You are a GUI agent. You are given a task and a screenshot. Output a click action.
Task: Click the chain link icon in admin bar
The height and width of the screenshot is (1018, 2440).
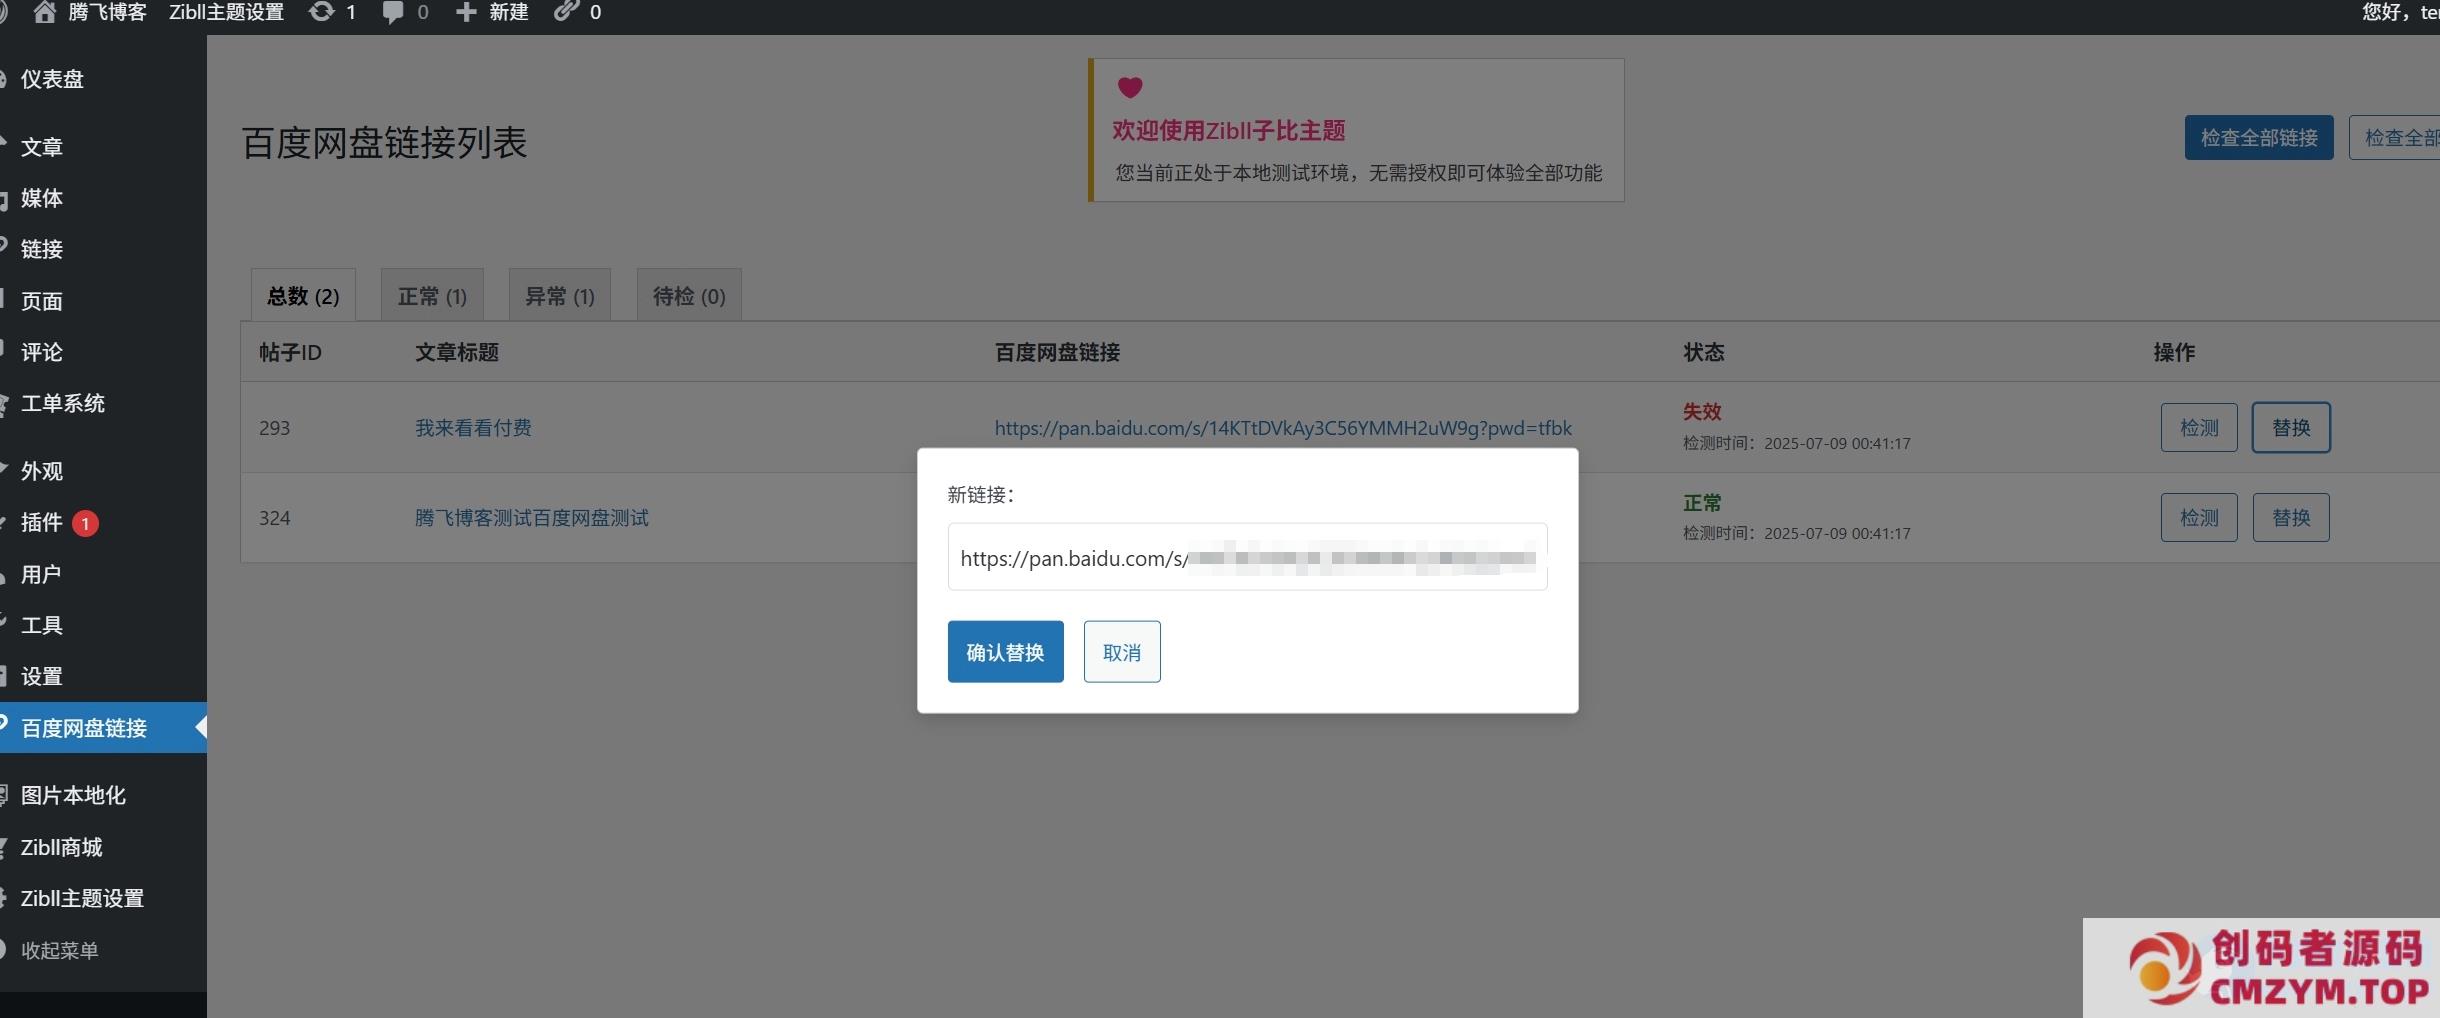(x=567, y=12)
